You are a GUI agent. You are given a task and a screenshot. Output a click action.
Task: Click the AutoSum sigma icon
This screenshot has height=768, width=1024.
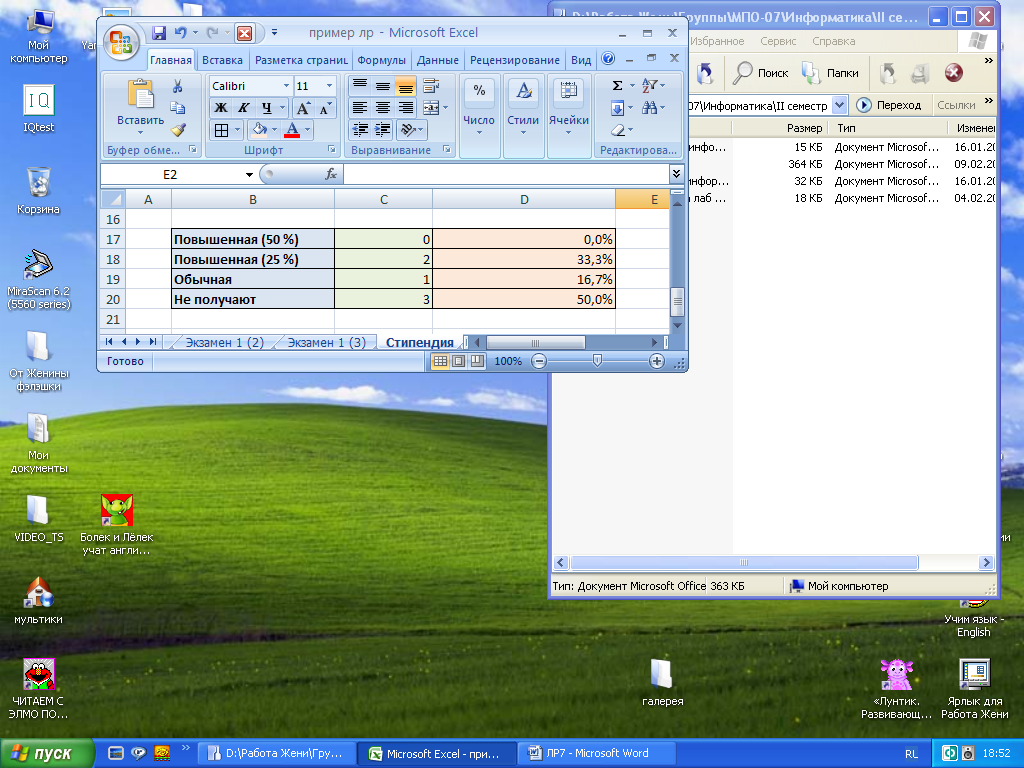coord(617,86)
